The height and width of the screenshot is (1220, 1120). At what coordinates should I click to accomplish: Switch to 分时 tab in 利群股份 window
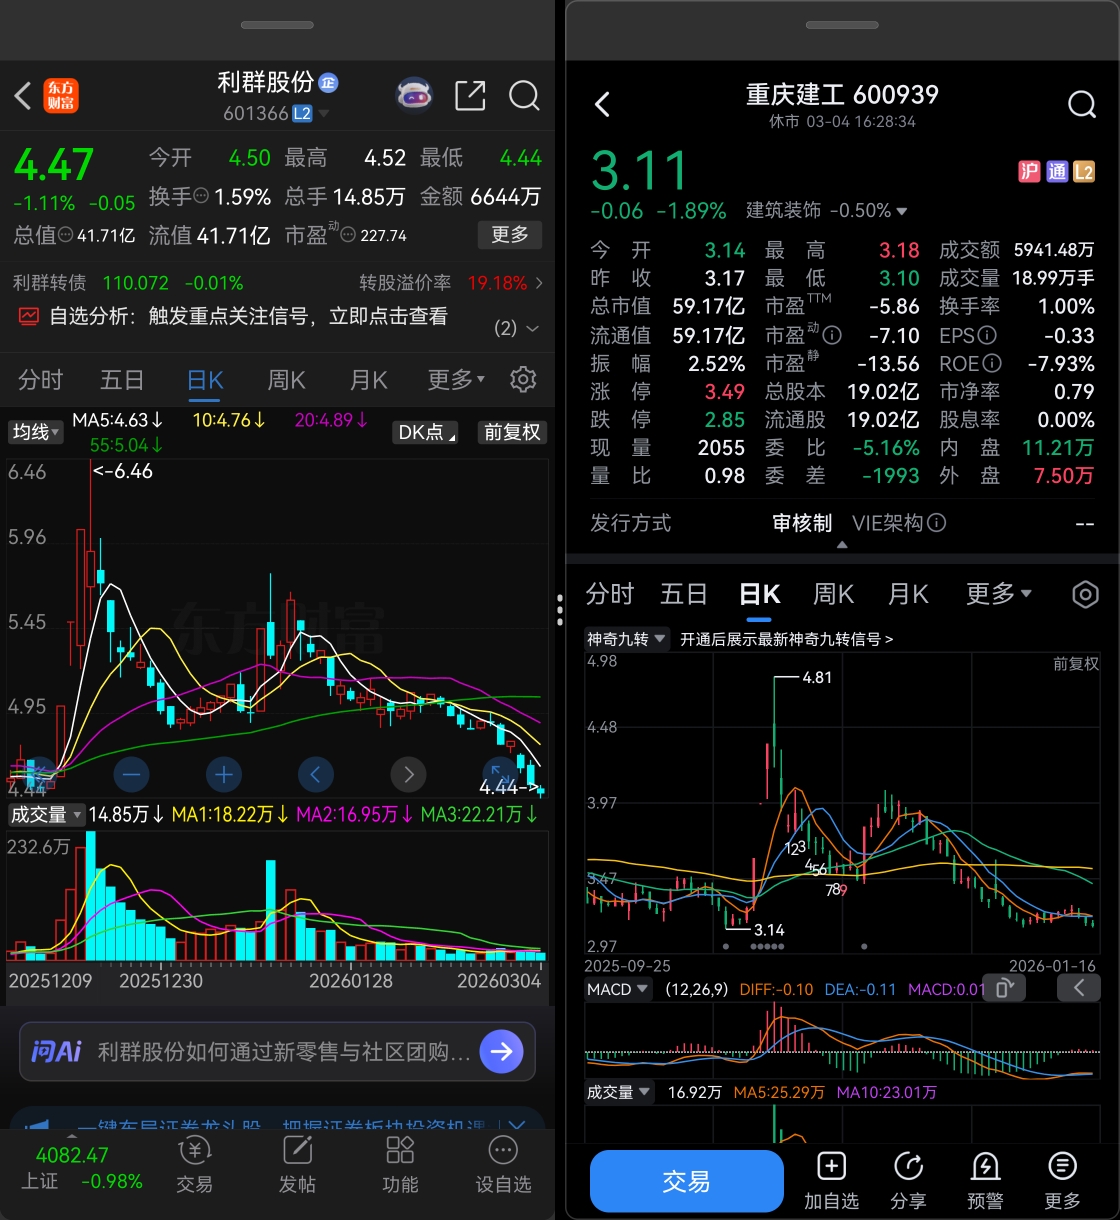tap(40, 380)
